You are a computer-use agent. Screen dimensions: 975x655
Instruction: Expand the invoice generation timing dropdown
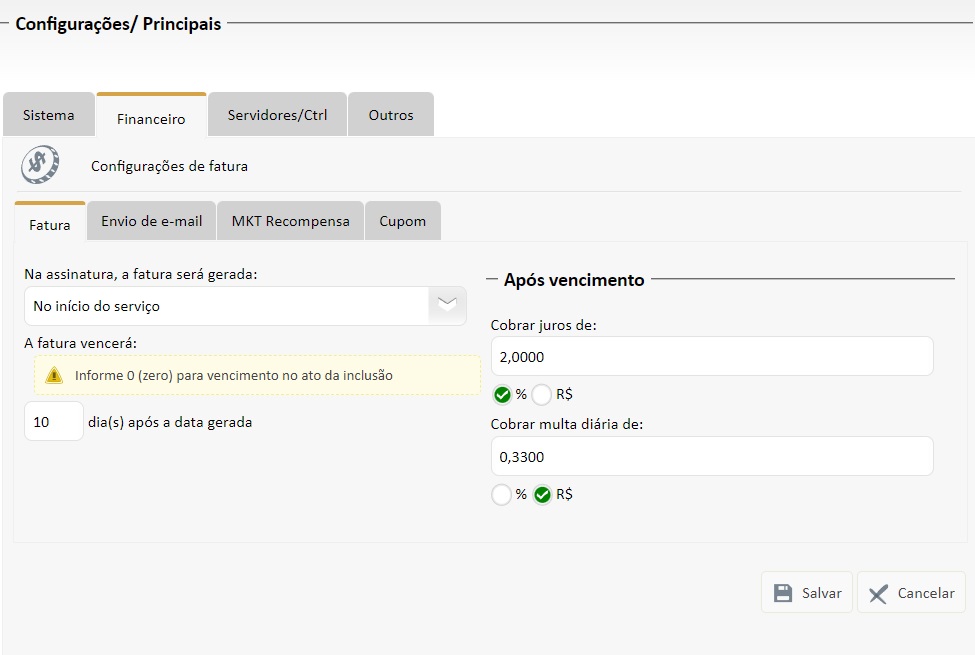447,306
